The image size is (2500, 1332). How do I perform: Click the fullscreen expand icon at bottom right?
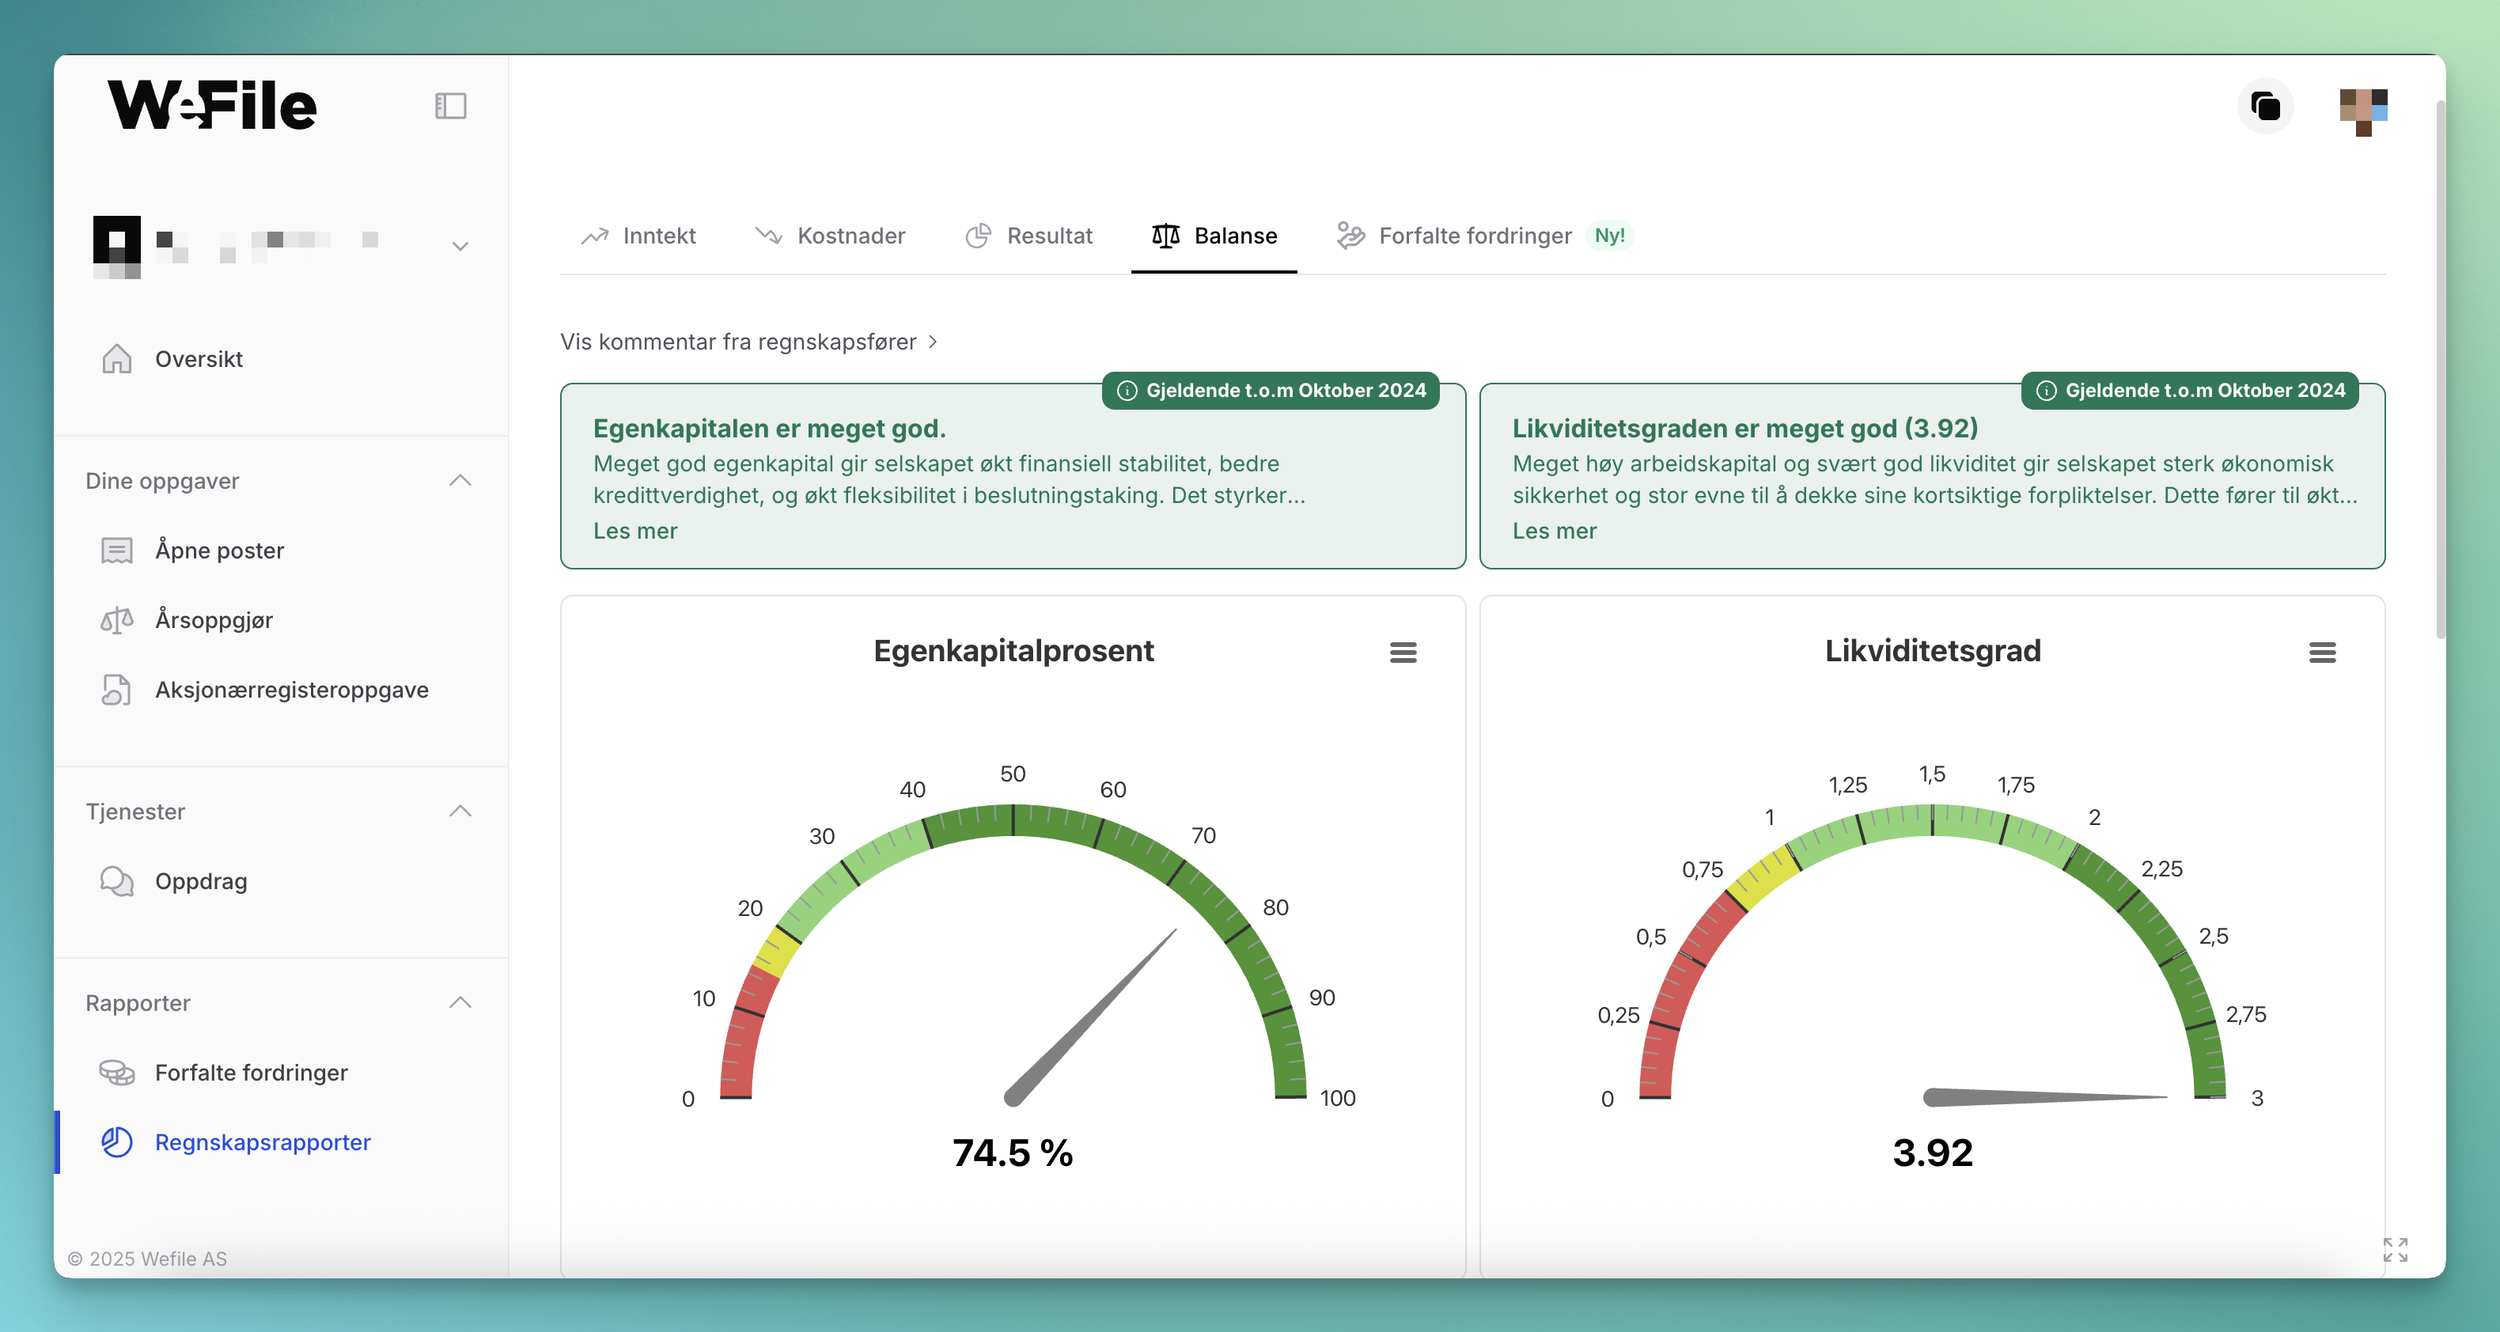coord(2395,1249)
